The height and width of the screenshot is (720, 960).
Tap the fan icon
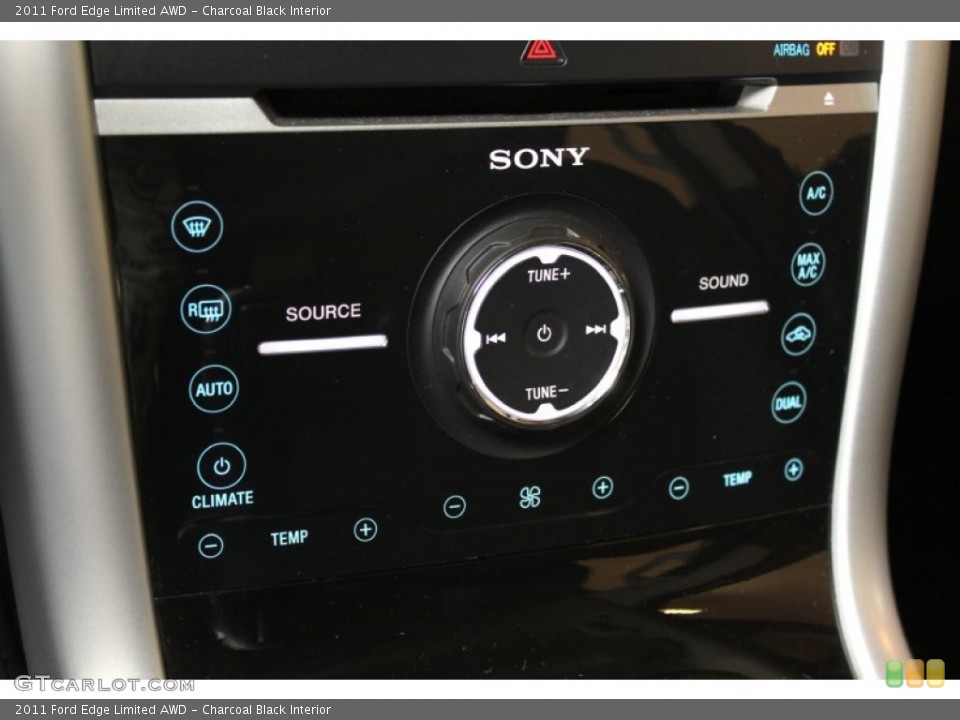pyautogui.click(x=530, y=497)
